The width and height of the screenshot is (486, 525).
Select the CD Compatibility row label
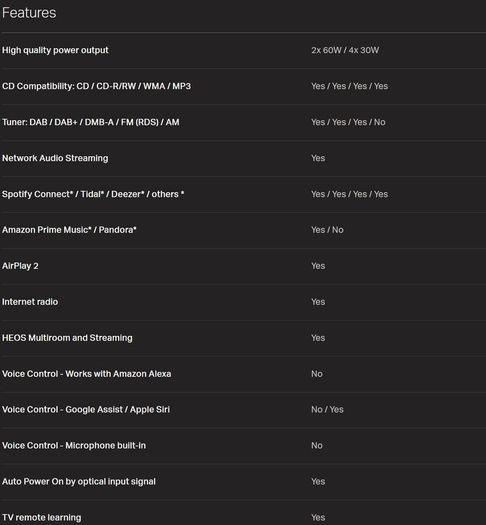click(96, 86)
